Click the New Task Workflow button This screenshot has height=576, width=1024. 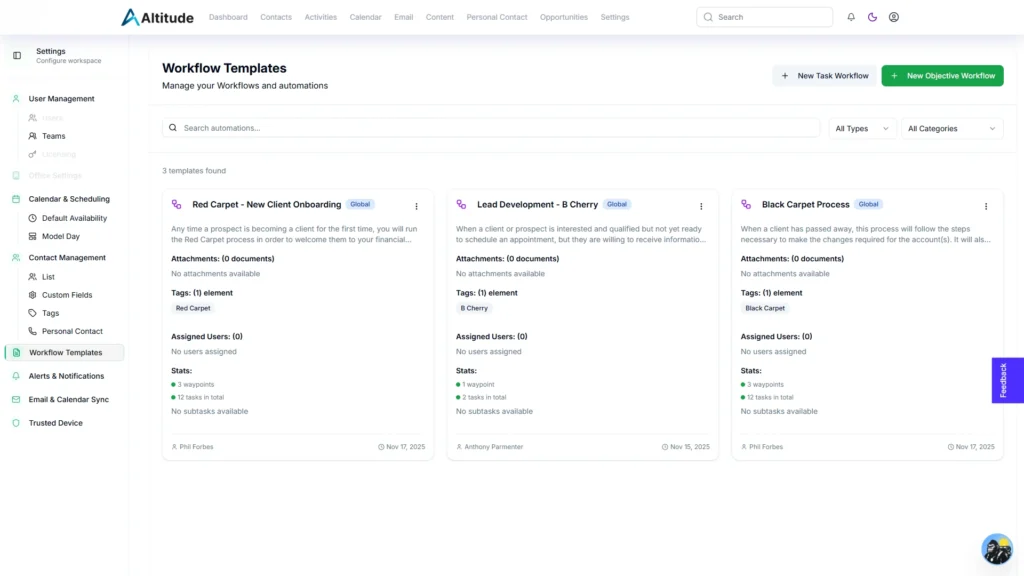[x=824, y=76]
